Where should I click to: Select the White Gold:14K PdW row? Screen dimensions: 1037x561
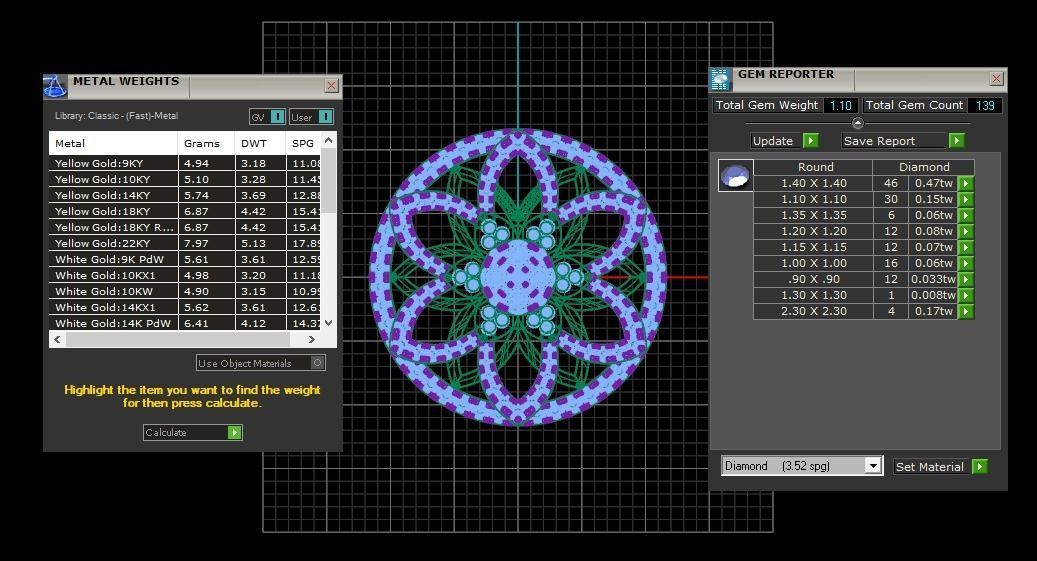pos(185,323)
